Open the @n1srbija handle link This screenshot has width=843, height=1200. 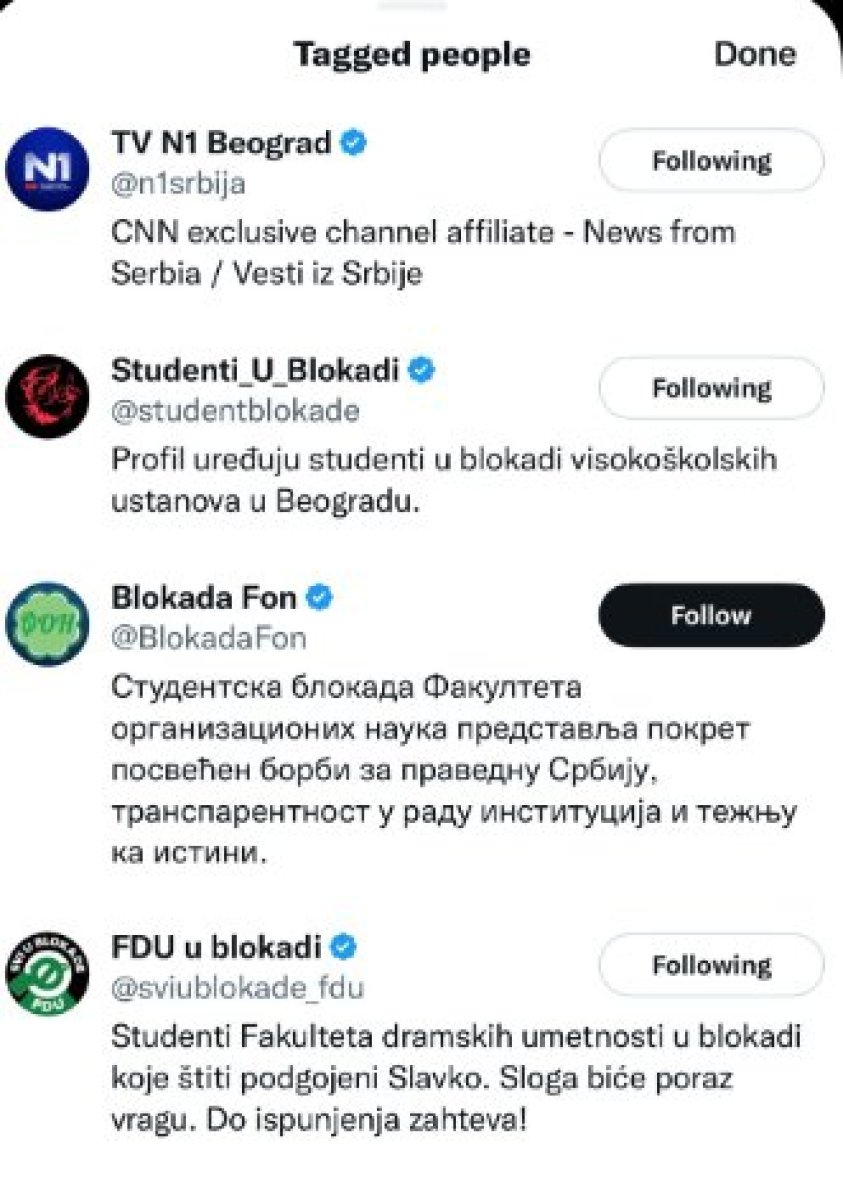tap(177, 184)
